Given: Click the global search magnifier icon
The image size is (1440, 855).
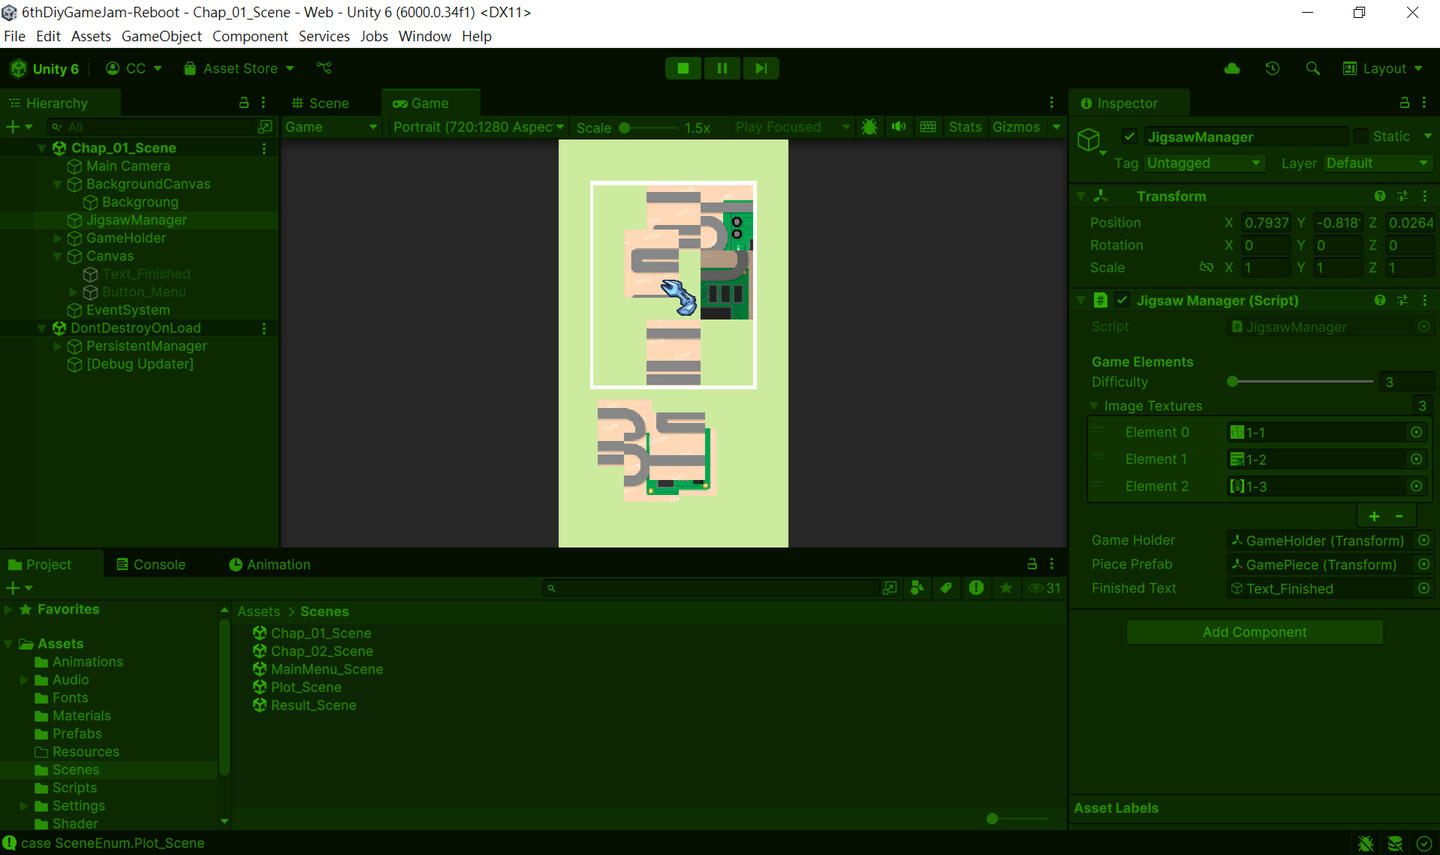Looking at the screenshot, I should [1313, 68].
